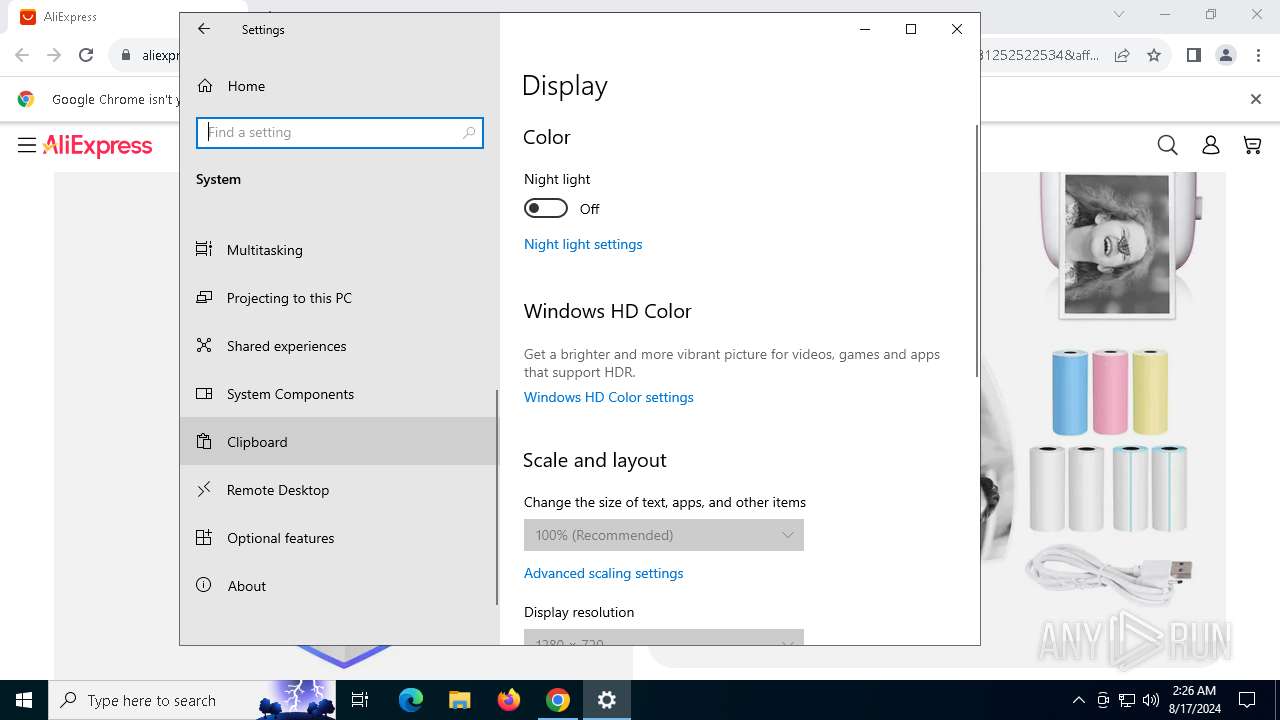Open Settings Home page

[339, 86]
